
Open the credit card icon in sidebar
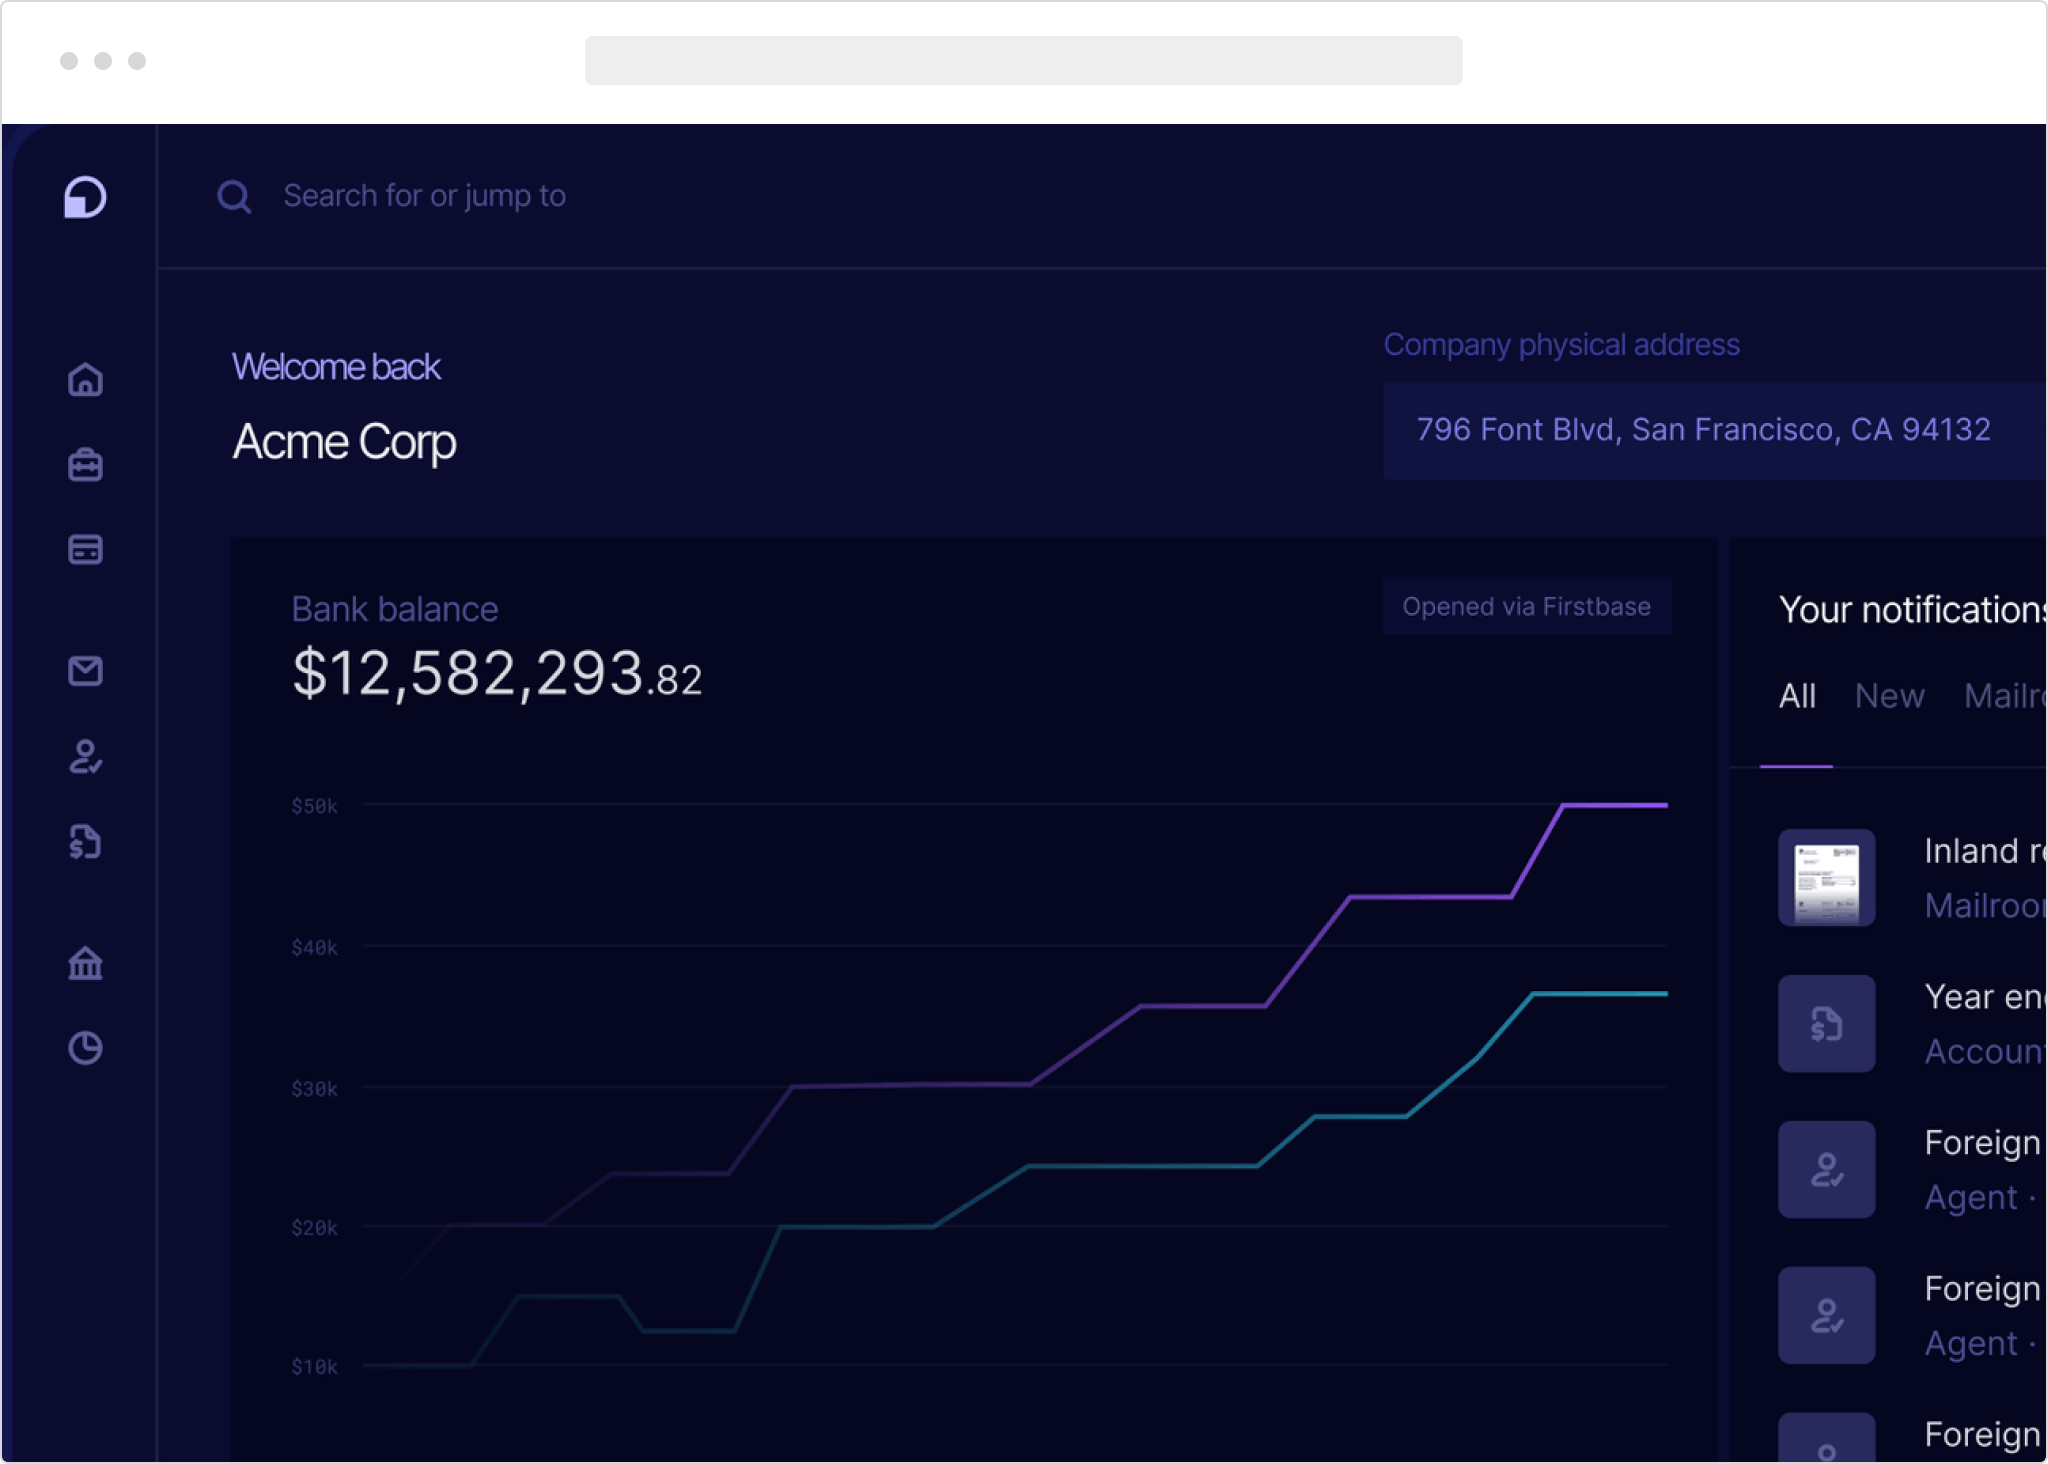pos(86,549)
